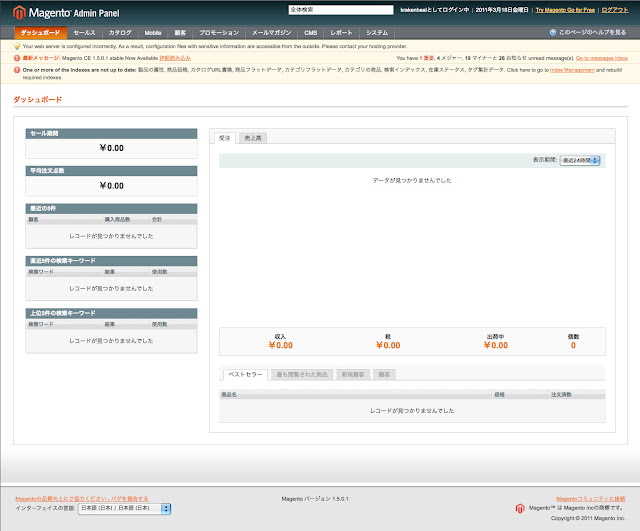Click the Magento バージョン 1.5.0.1 text
640x531 pixels.
tap(315, 499)
